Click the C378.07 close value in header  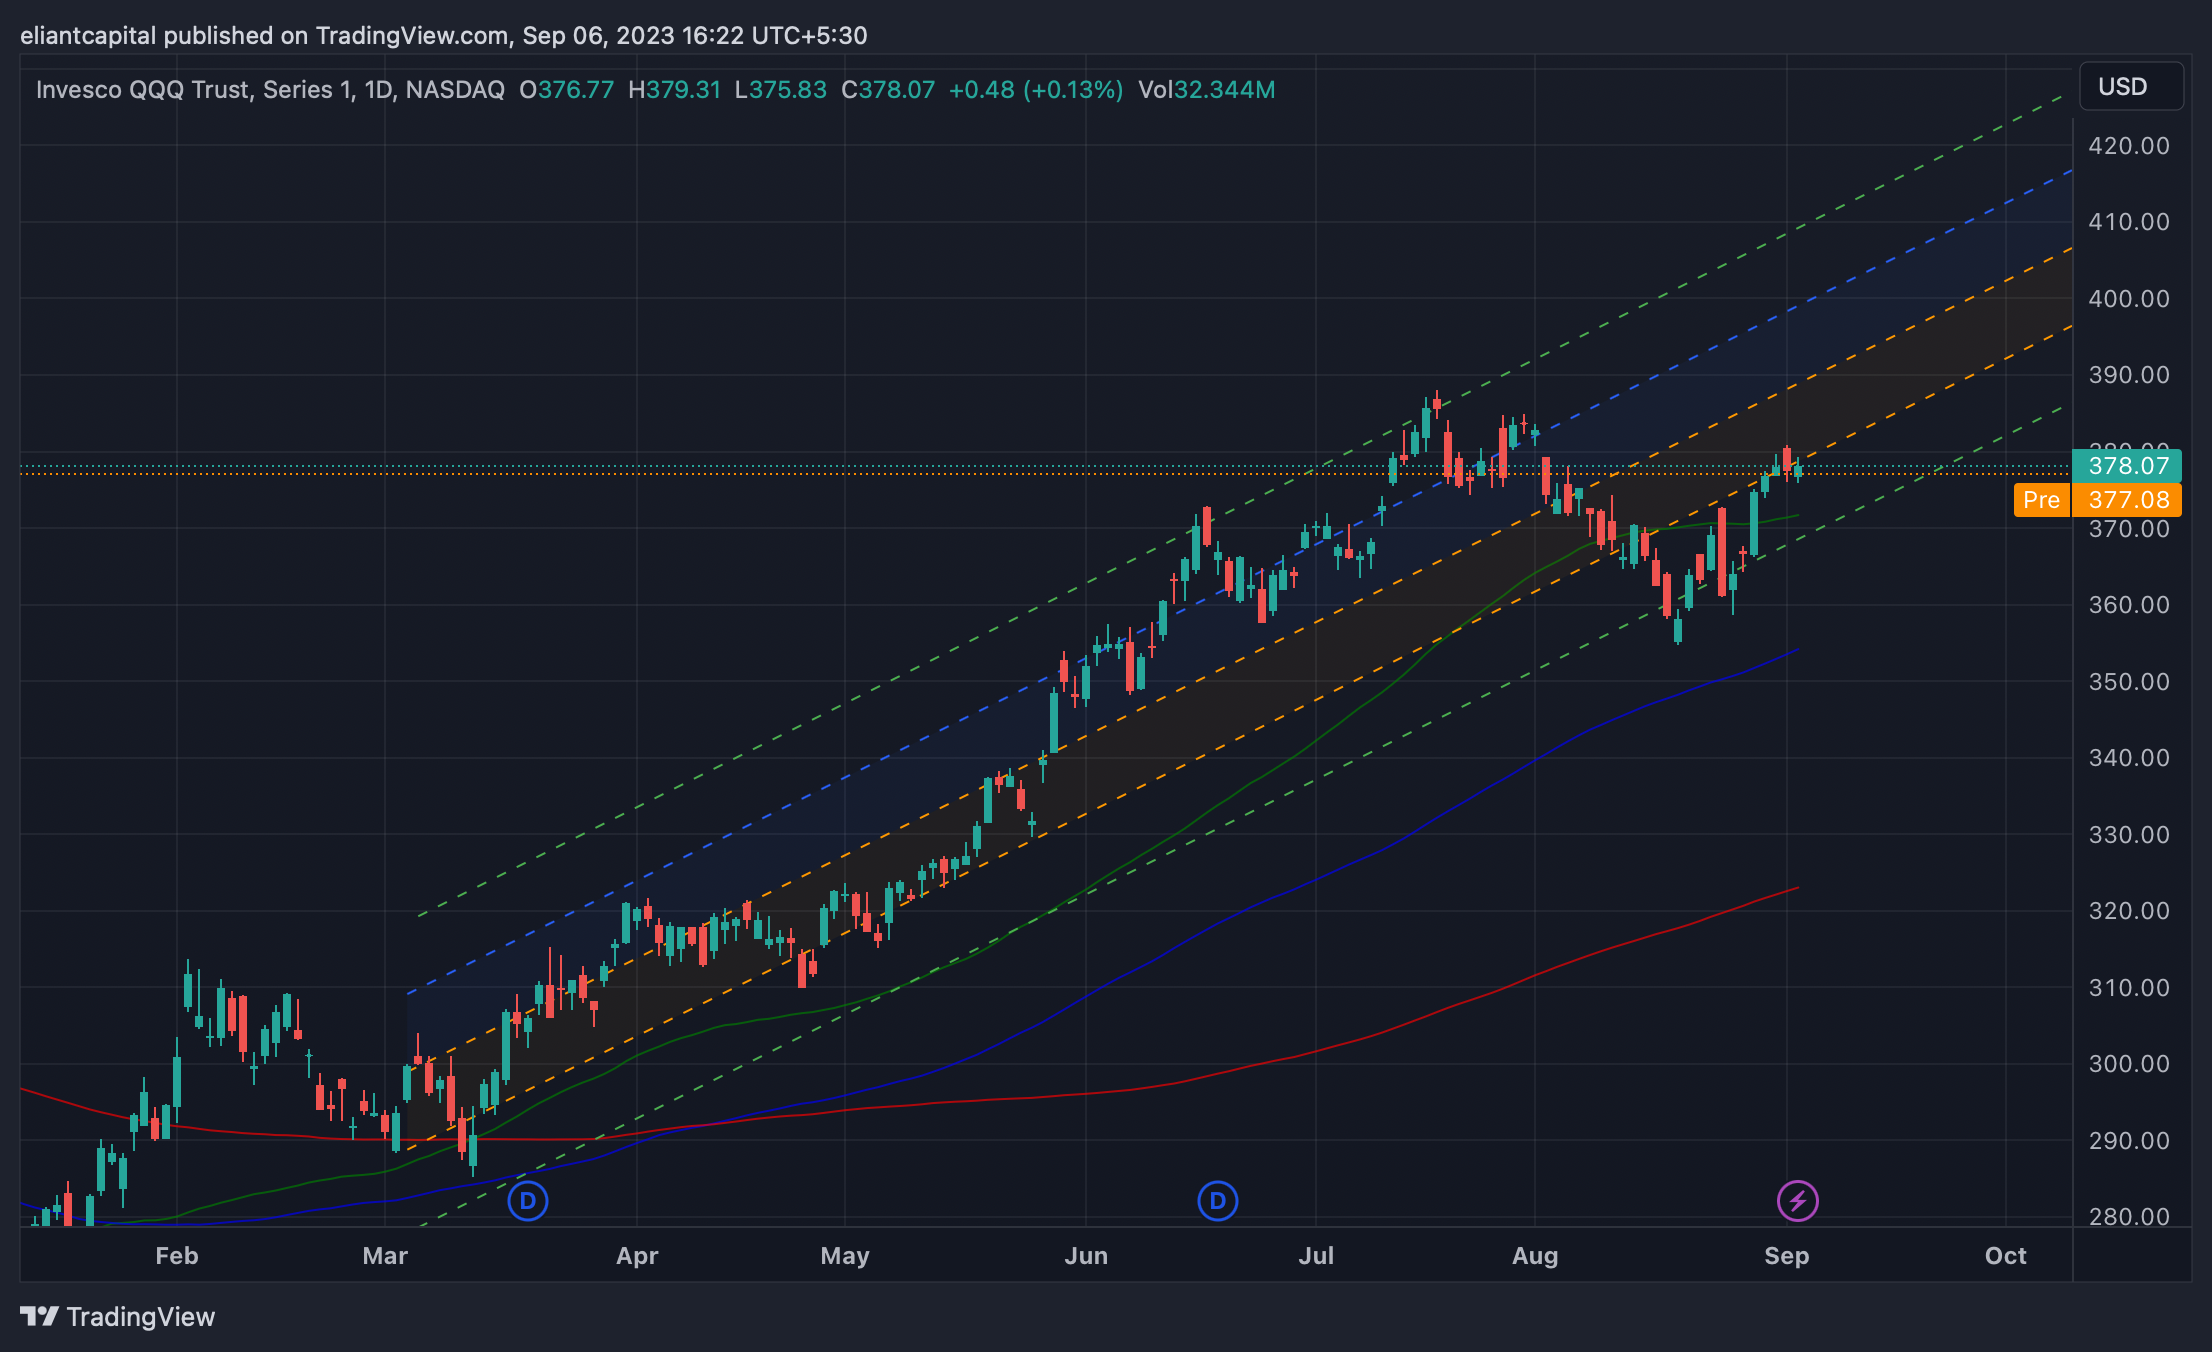click(888, 90)
